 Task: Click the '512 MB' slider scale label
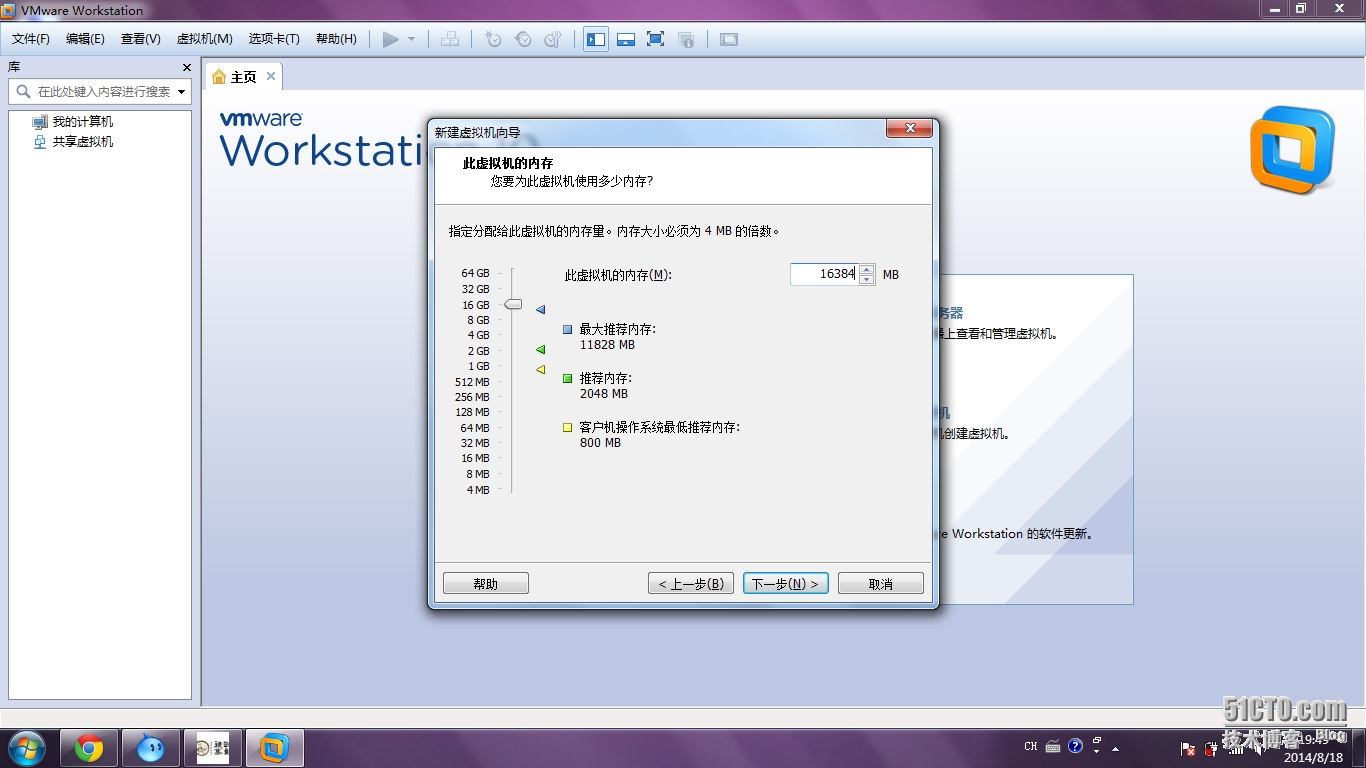coord(472,382)
